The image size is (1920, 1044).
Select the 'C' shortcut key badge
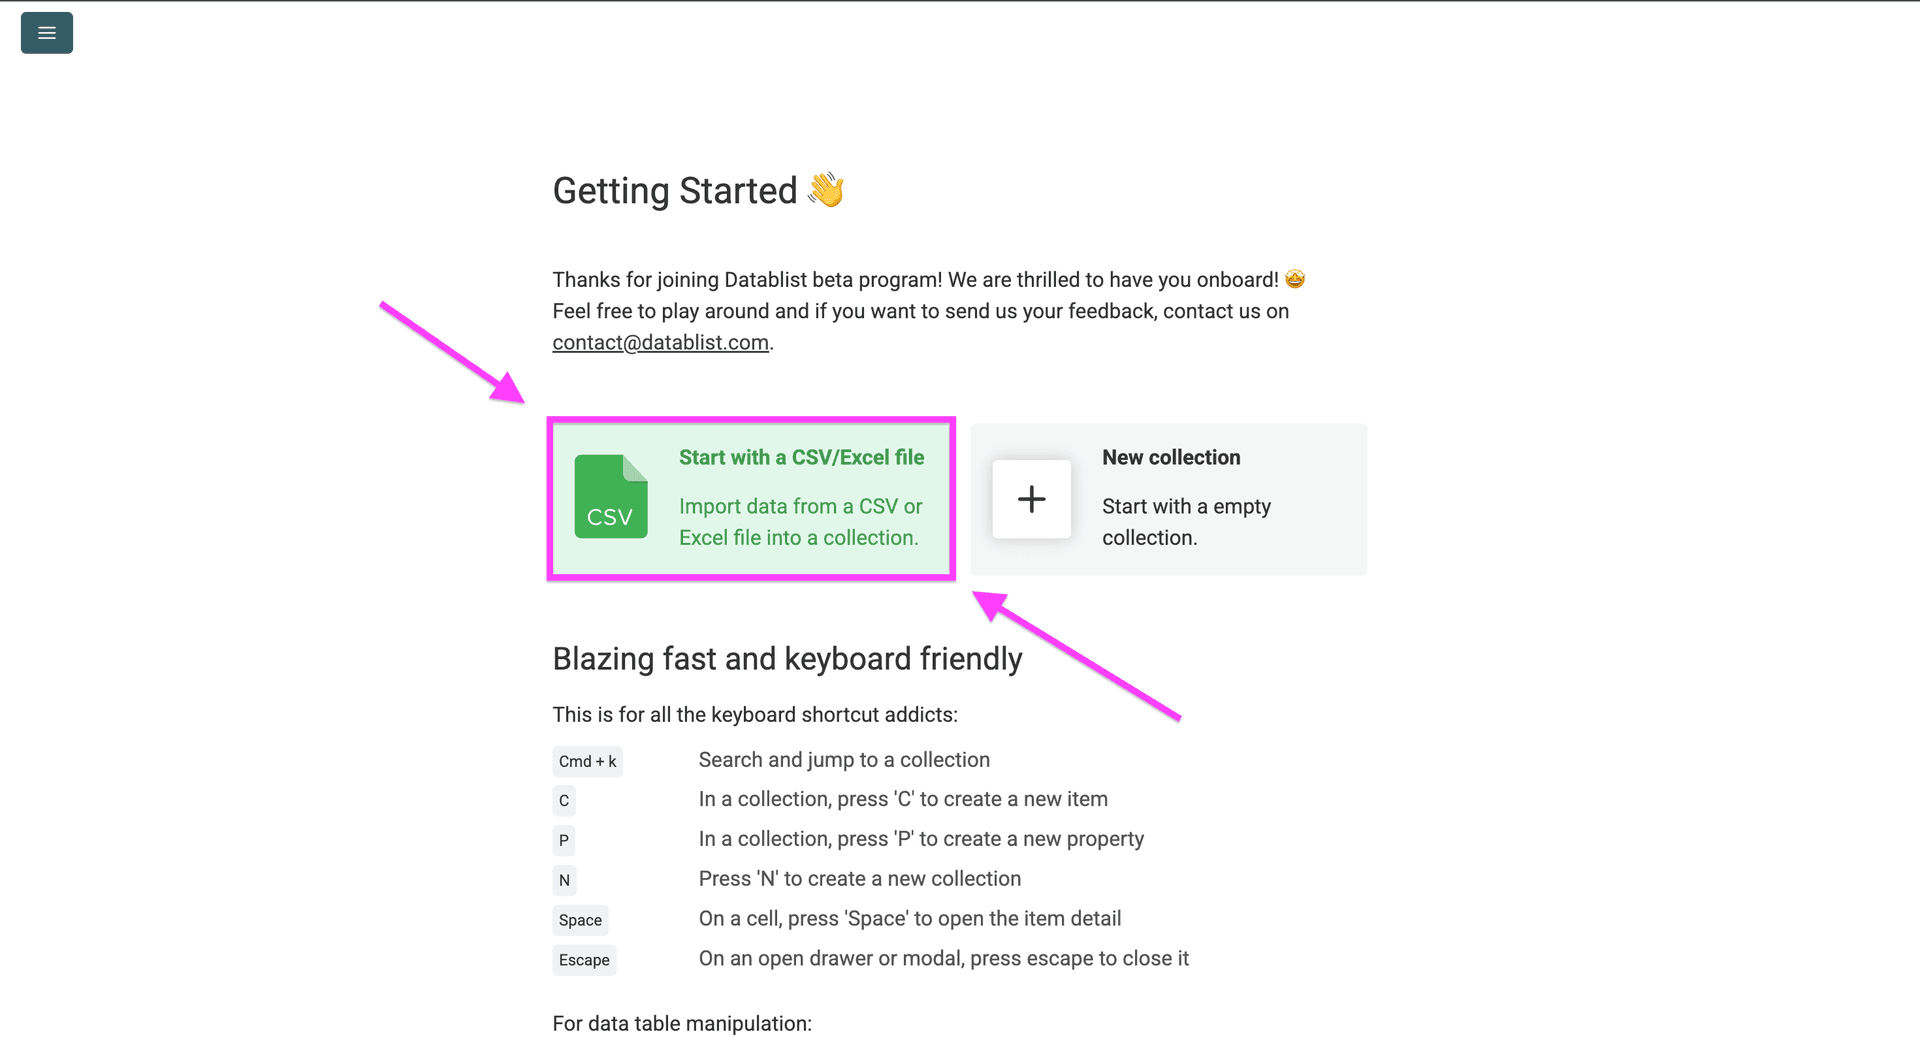(x=563, y=801)
